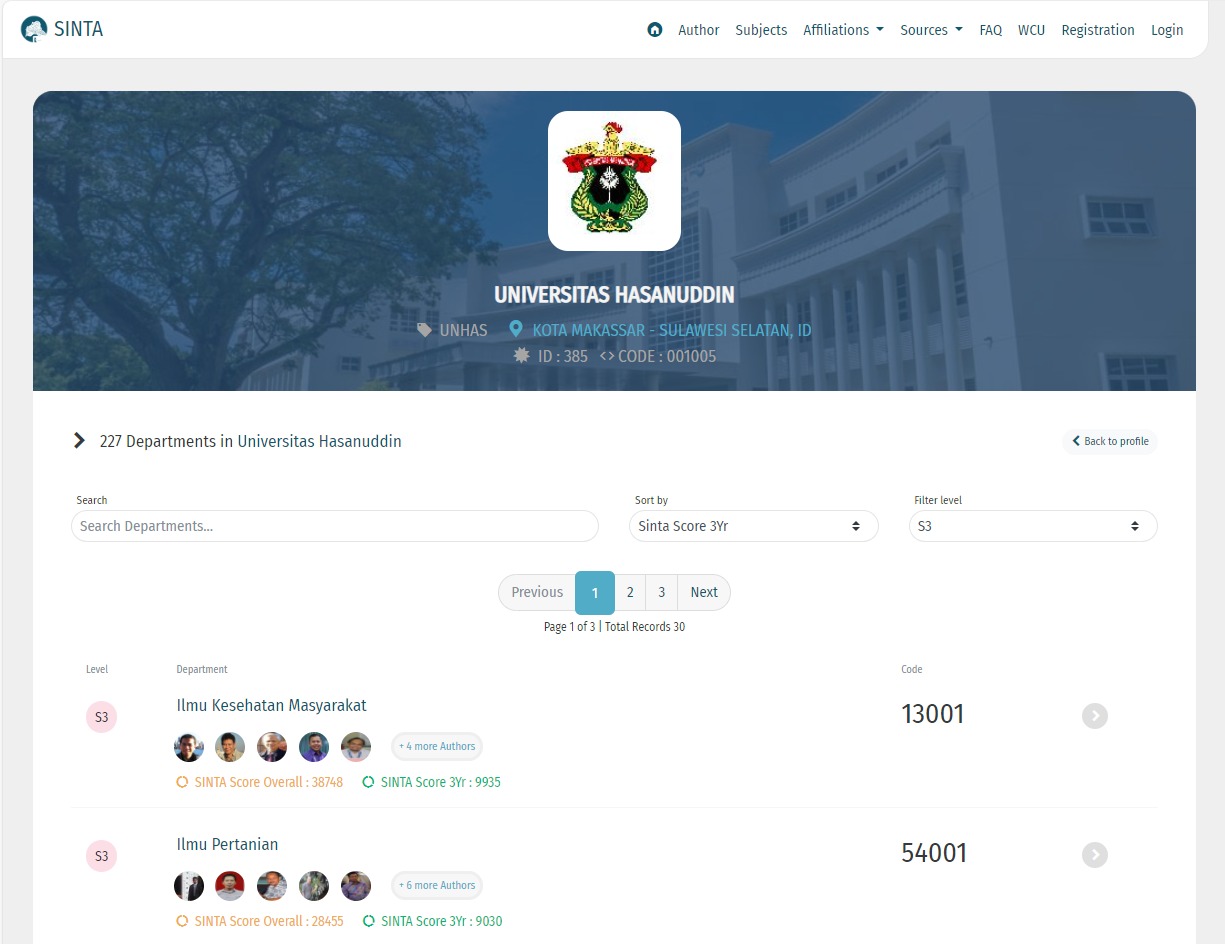Expand the Affiliations dropdown menu

(843, 30)
